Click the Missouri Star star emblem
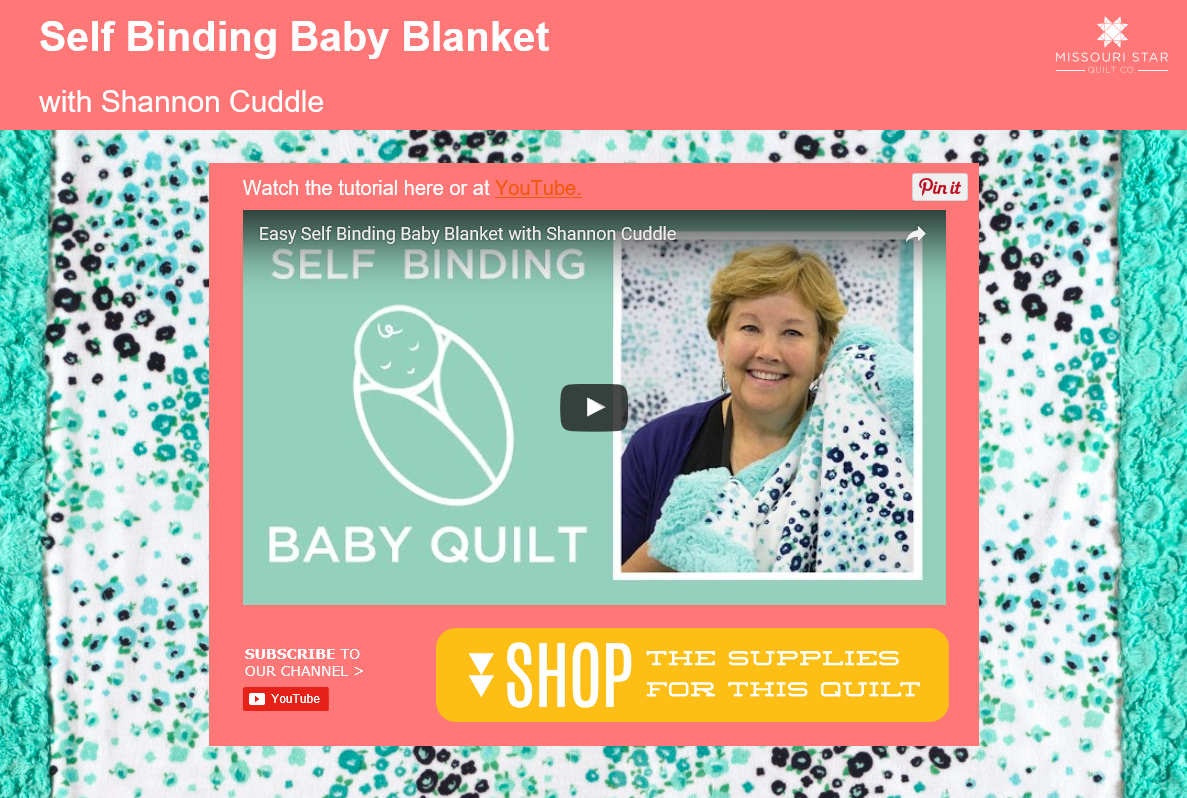Image resolution: width=1187 pixels, height=798 pixels. pyautogui.click(x=1112, y=32)
